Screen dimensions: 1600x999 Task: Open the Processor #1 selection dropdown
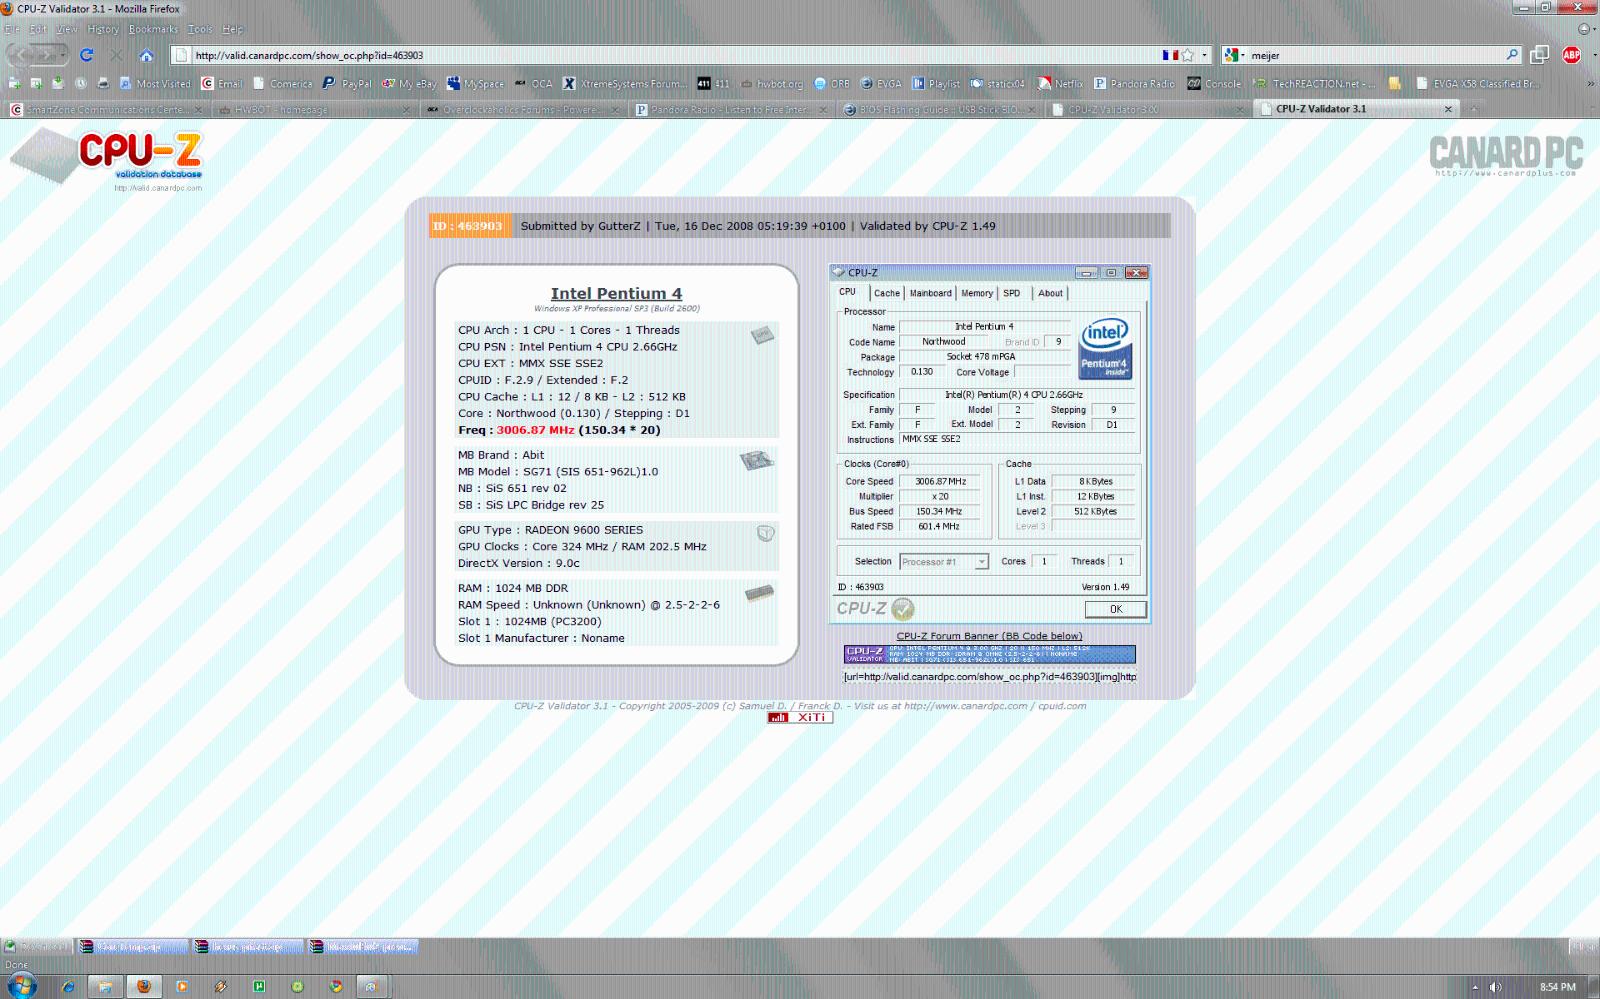944,562
